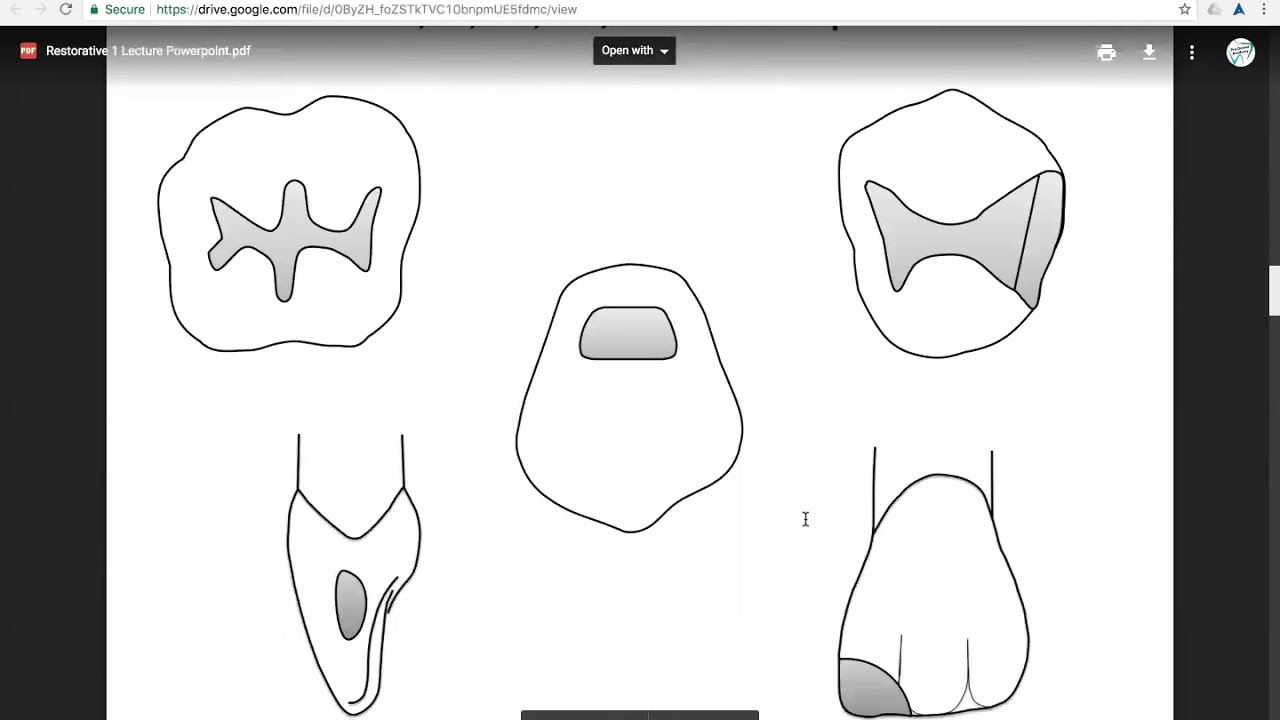Image resolution: width=1280 pixels, height=720 pixels.
Task: Click the molar occlusal cavity drawing
Action: tap(289, 223)
